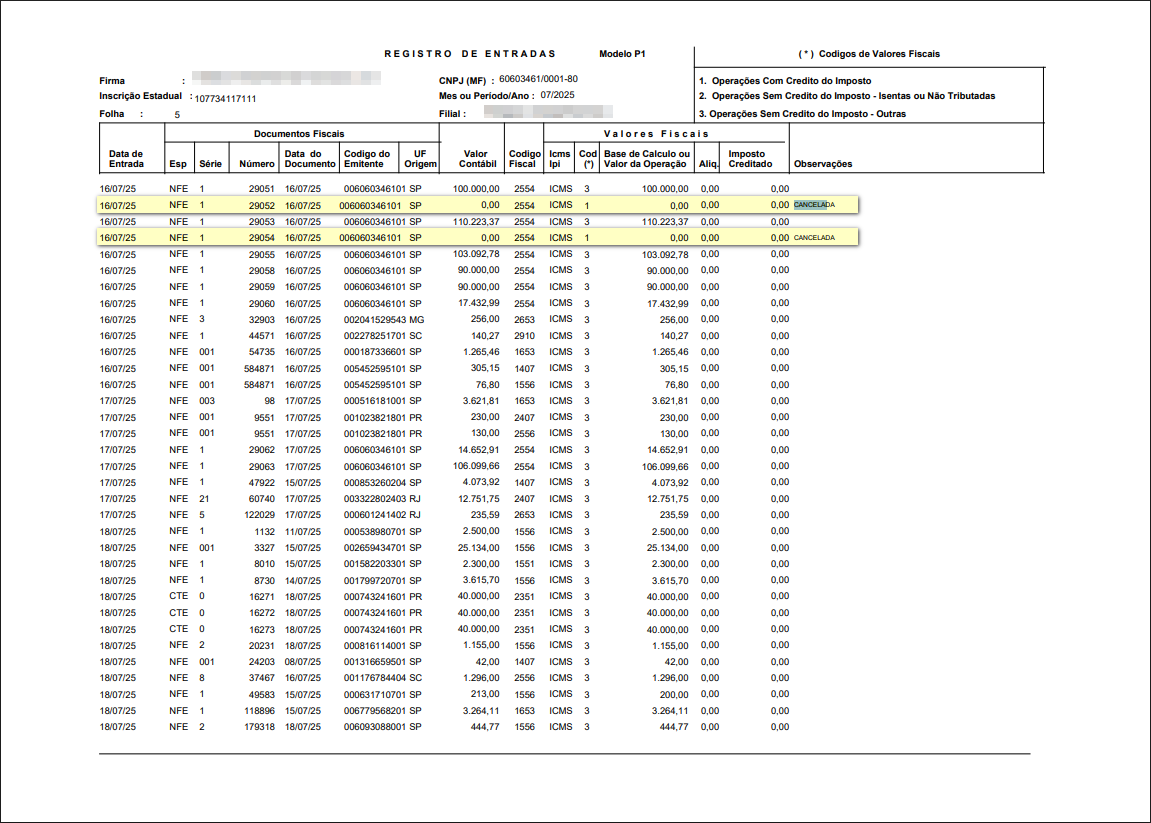This screenshot has height=823, width=1151.
Task: Click document number 122029
Action: click(x=257, y=515)
